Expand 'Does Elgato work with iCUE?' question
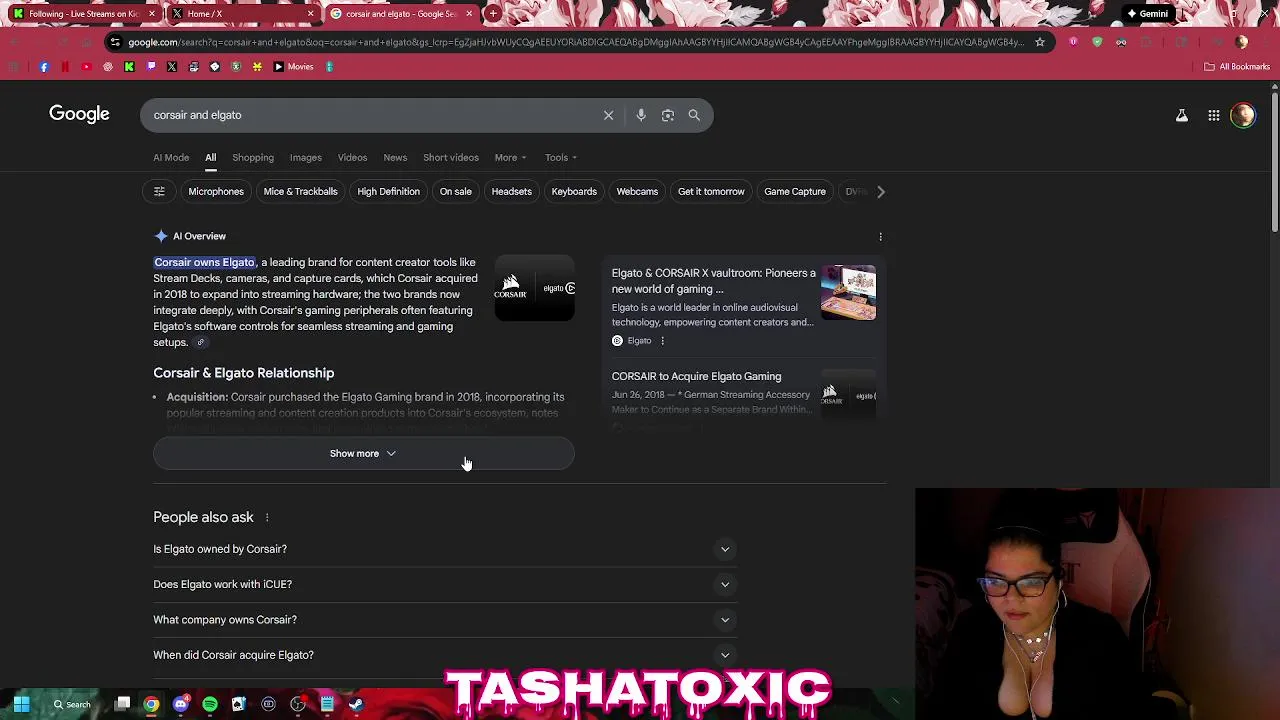 [445, 584]
